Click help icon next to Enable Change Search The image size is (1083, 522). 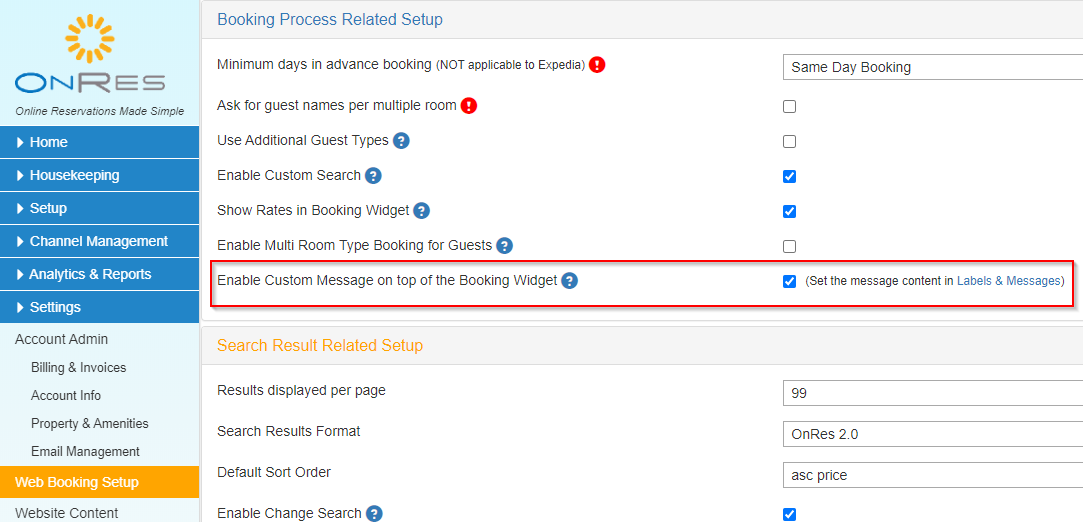pos(374,514)
